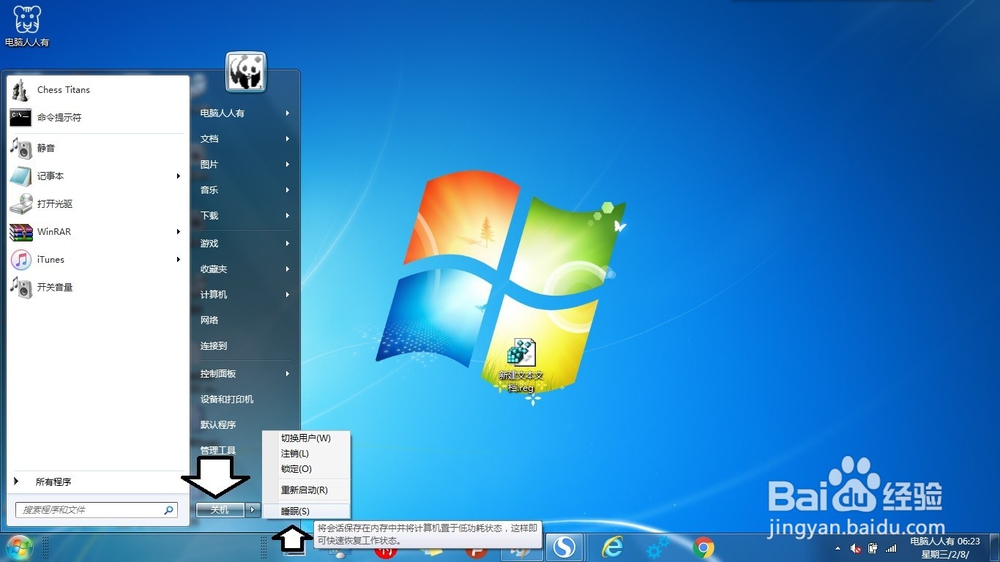Screen dimensions: 1000x562
Task: Click the Windows Start orb
Action: [x=19, y=547]
